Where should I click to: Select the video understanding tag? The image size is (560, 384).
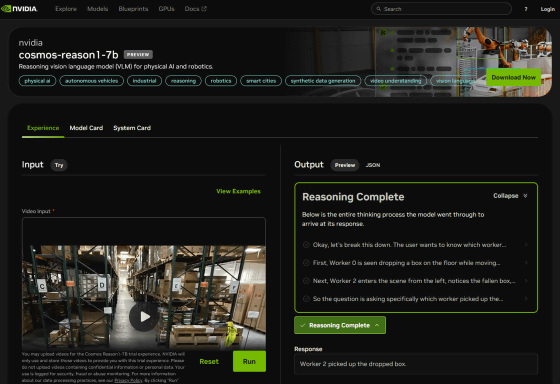pos(396,81)
